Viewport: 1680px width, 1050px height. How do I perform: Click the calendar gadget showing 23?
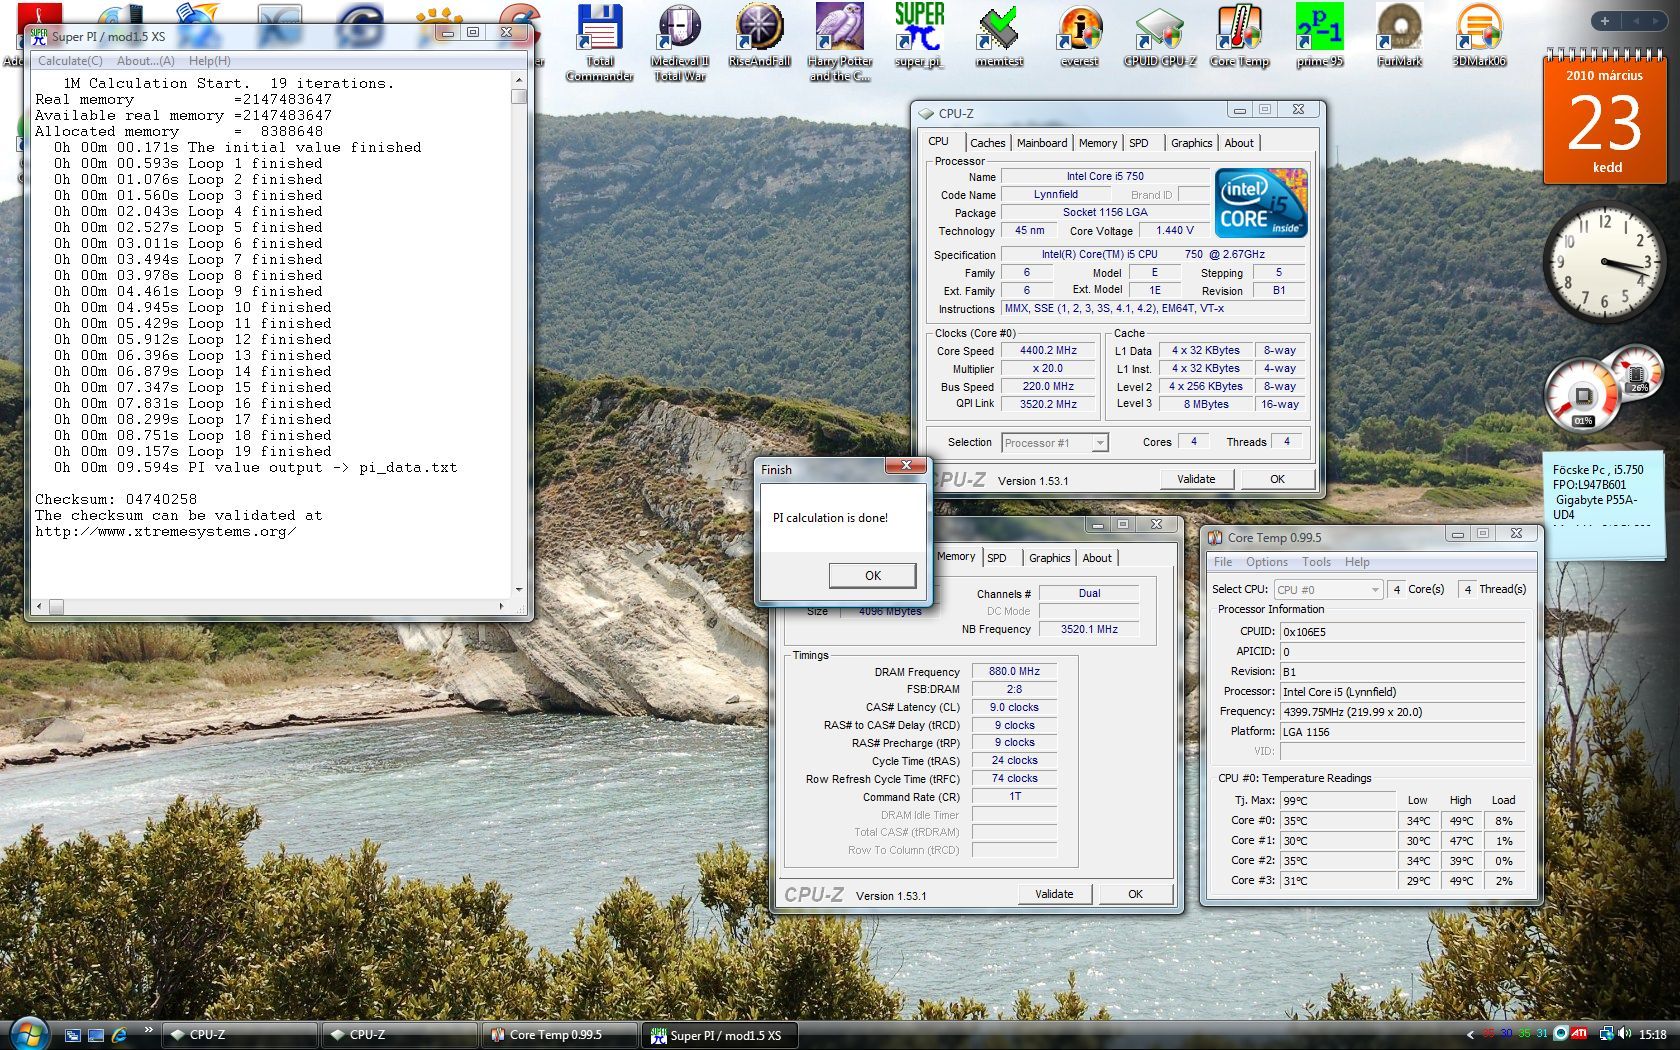(1605, 118)
